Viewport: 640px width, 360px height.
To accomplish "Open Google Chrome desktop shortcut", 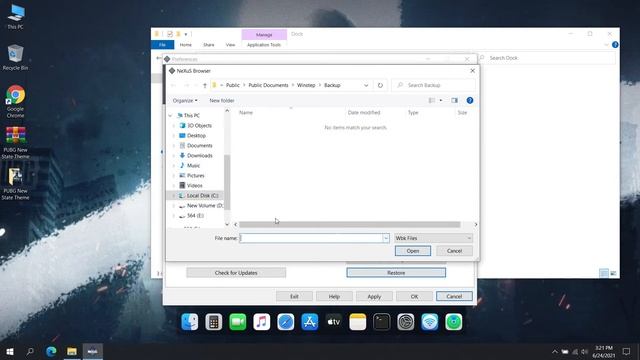I will 16,101.
